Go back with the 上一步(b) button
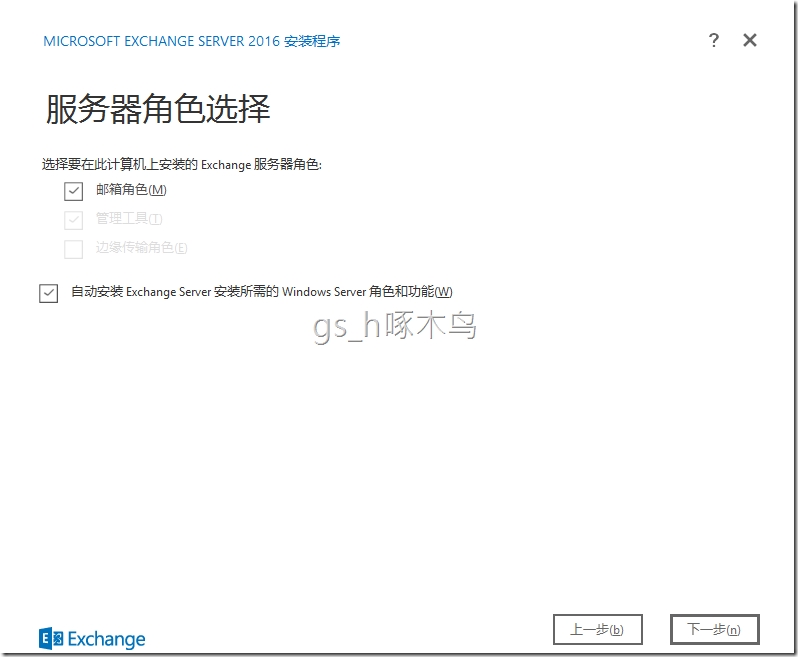The height and width of the screenshot is (657, 798). point(597,630)
